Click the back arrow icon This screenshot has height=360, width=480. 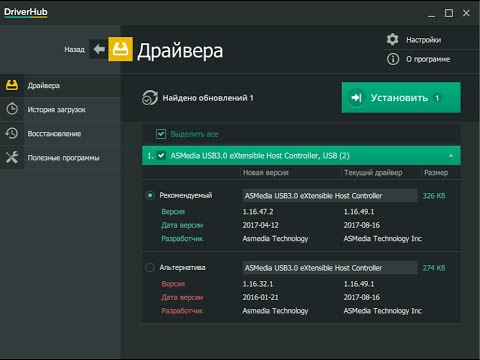click(99, 49)
